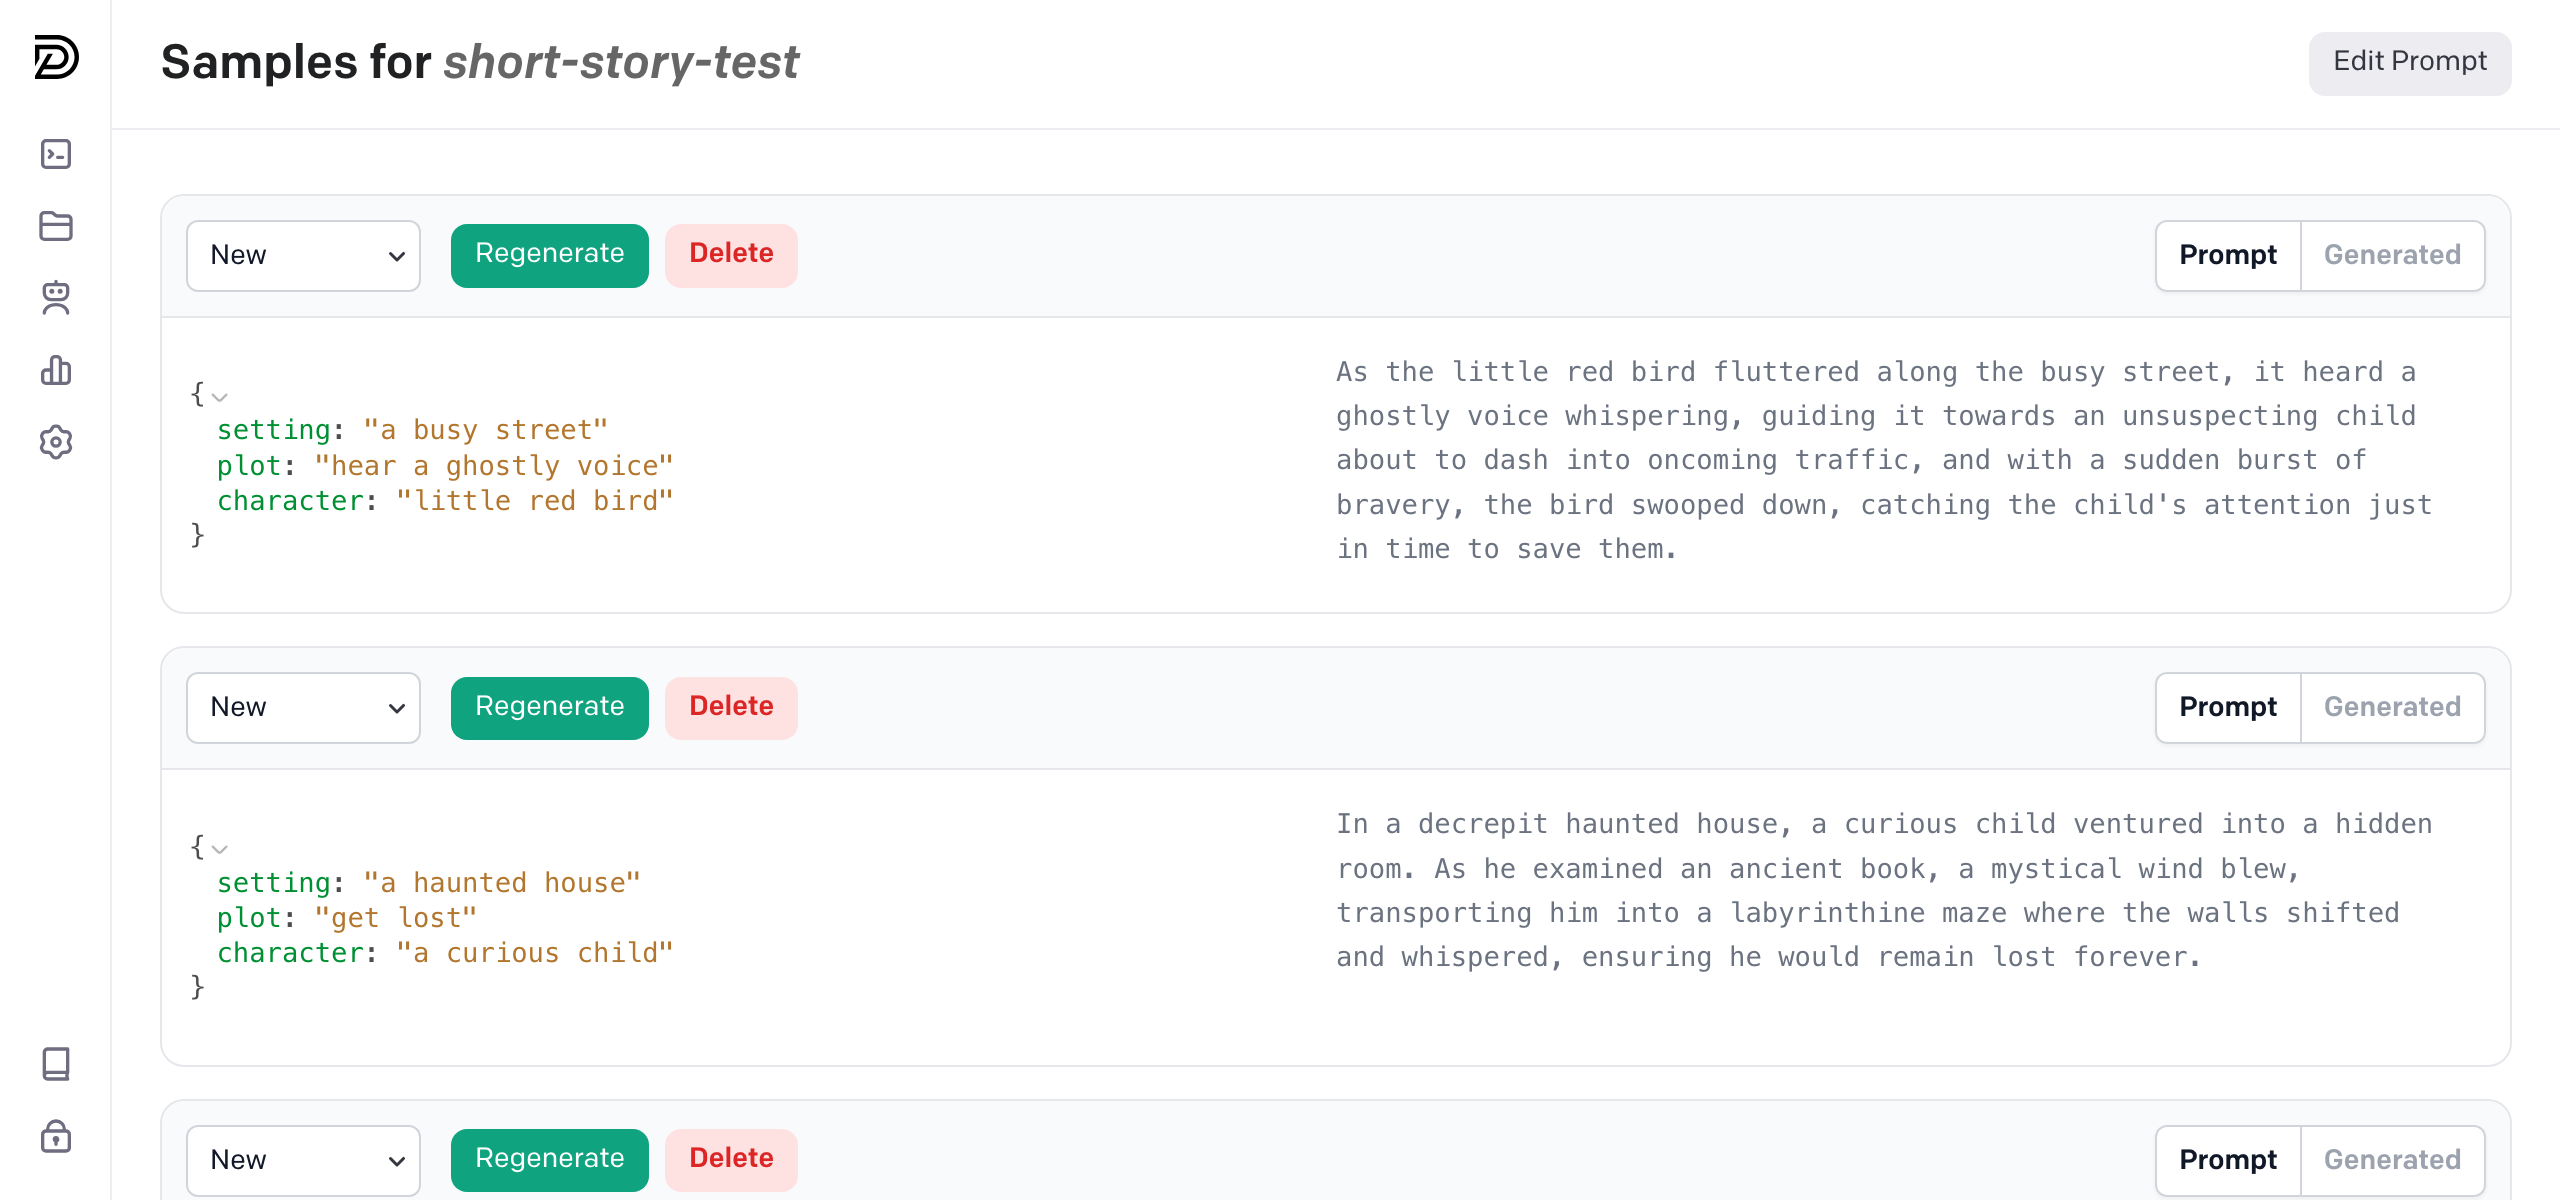Click the app logo in the sidebar

[x=56, y=57]
